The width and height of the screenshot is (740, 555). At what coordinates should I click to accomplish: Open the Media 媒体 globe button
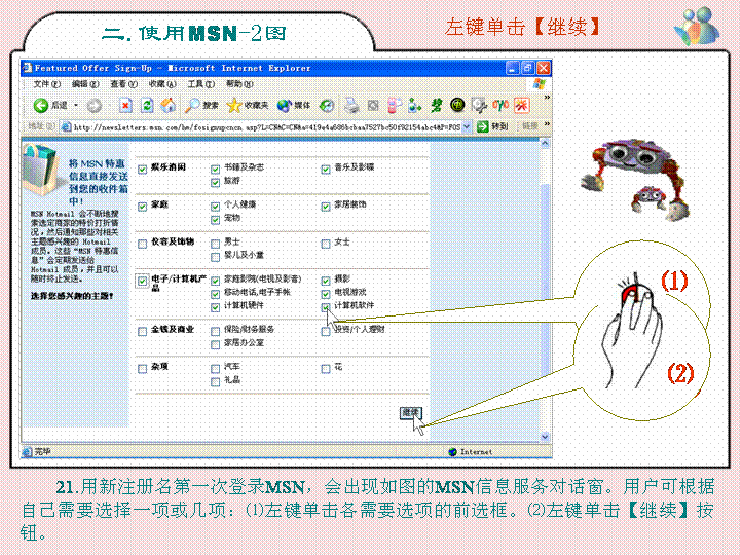coord(294,105)
